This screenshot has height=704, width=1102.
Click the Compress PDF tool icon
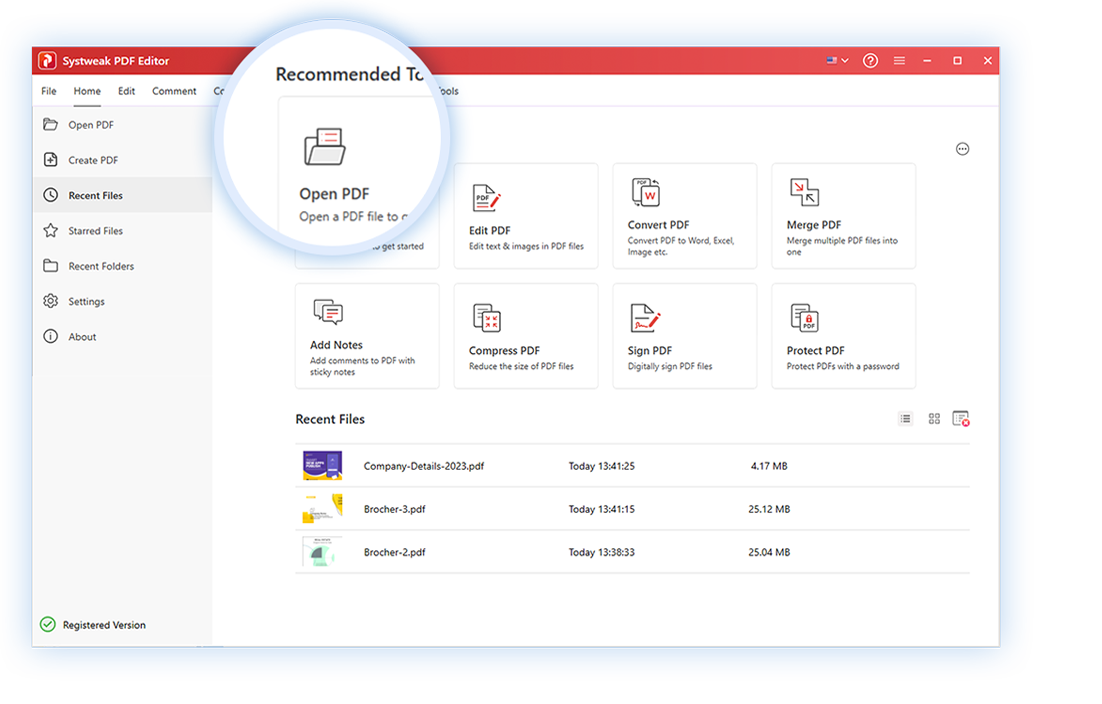[x=486, y=318]
